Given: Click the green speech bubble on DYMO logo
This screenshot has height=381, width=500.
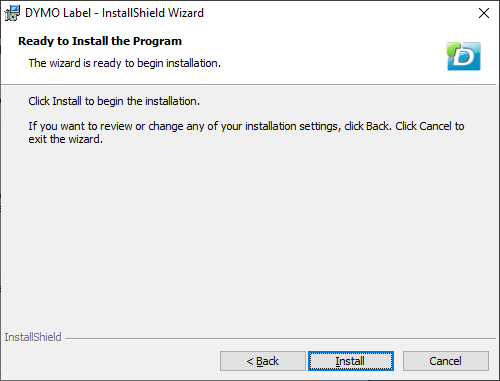Looking at the screenshot, I should pyautogui.click(x=453, y=49).
